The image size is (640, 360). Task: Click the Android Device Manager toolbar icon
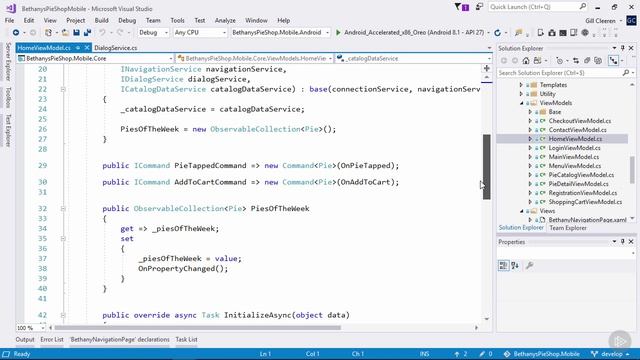coord(540,33)
